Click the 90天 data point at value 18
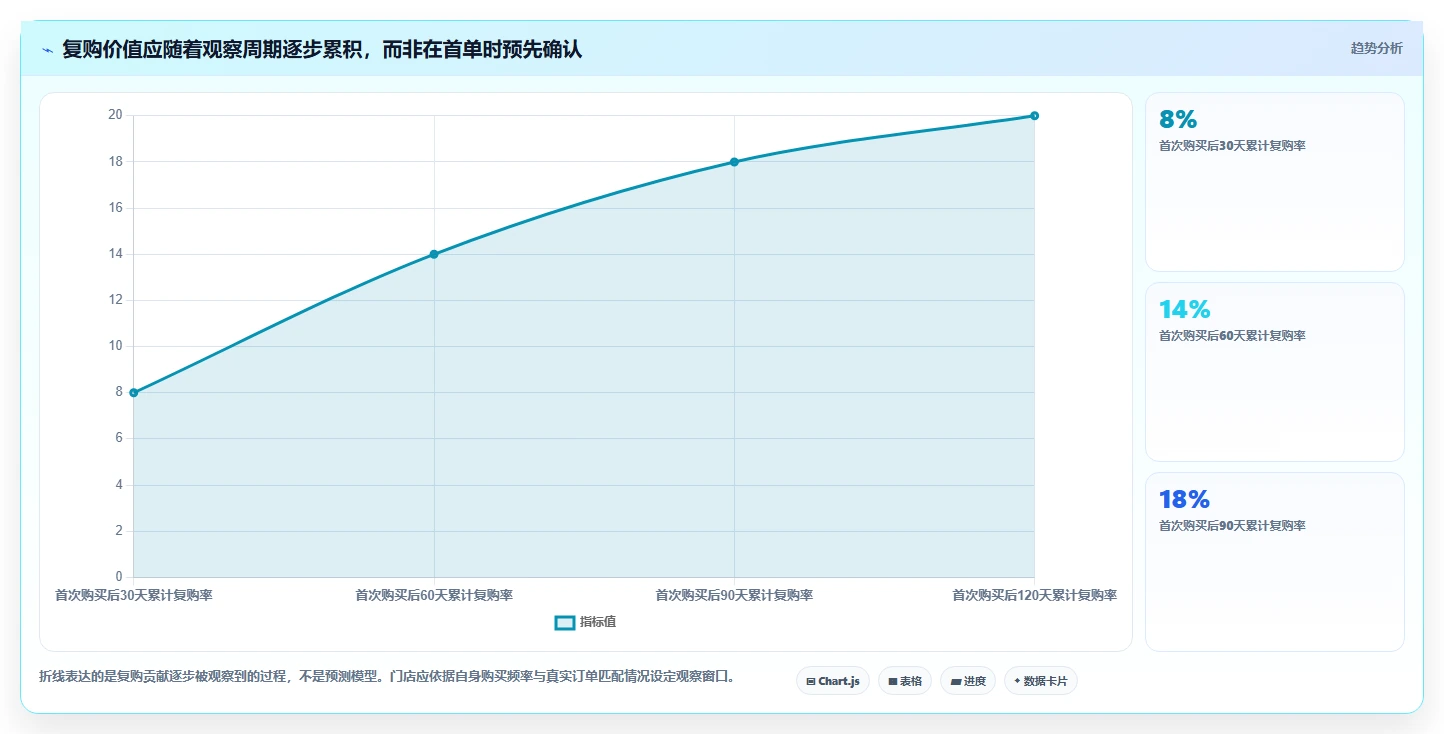The width and height of the screenshot is (1444, 734). (x=734, y=162)
